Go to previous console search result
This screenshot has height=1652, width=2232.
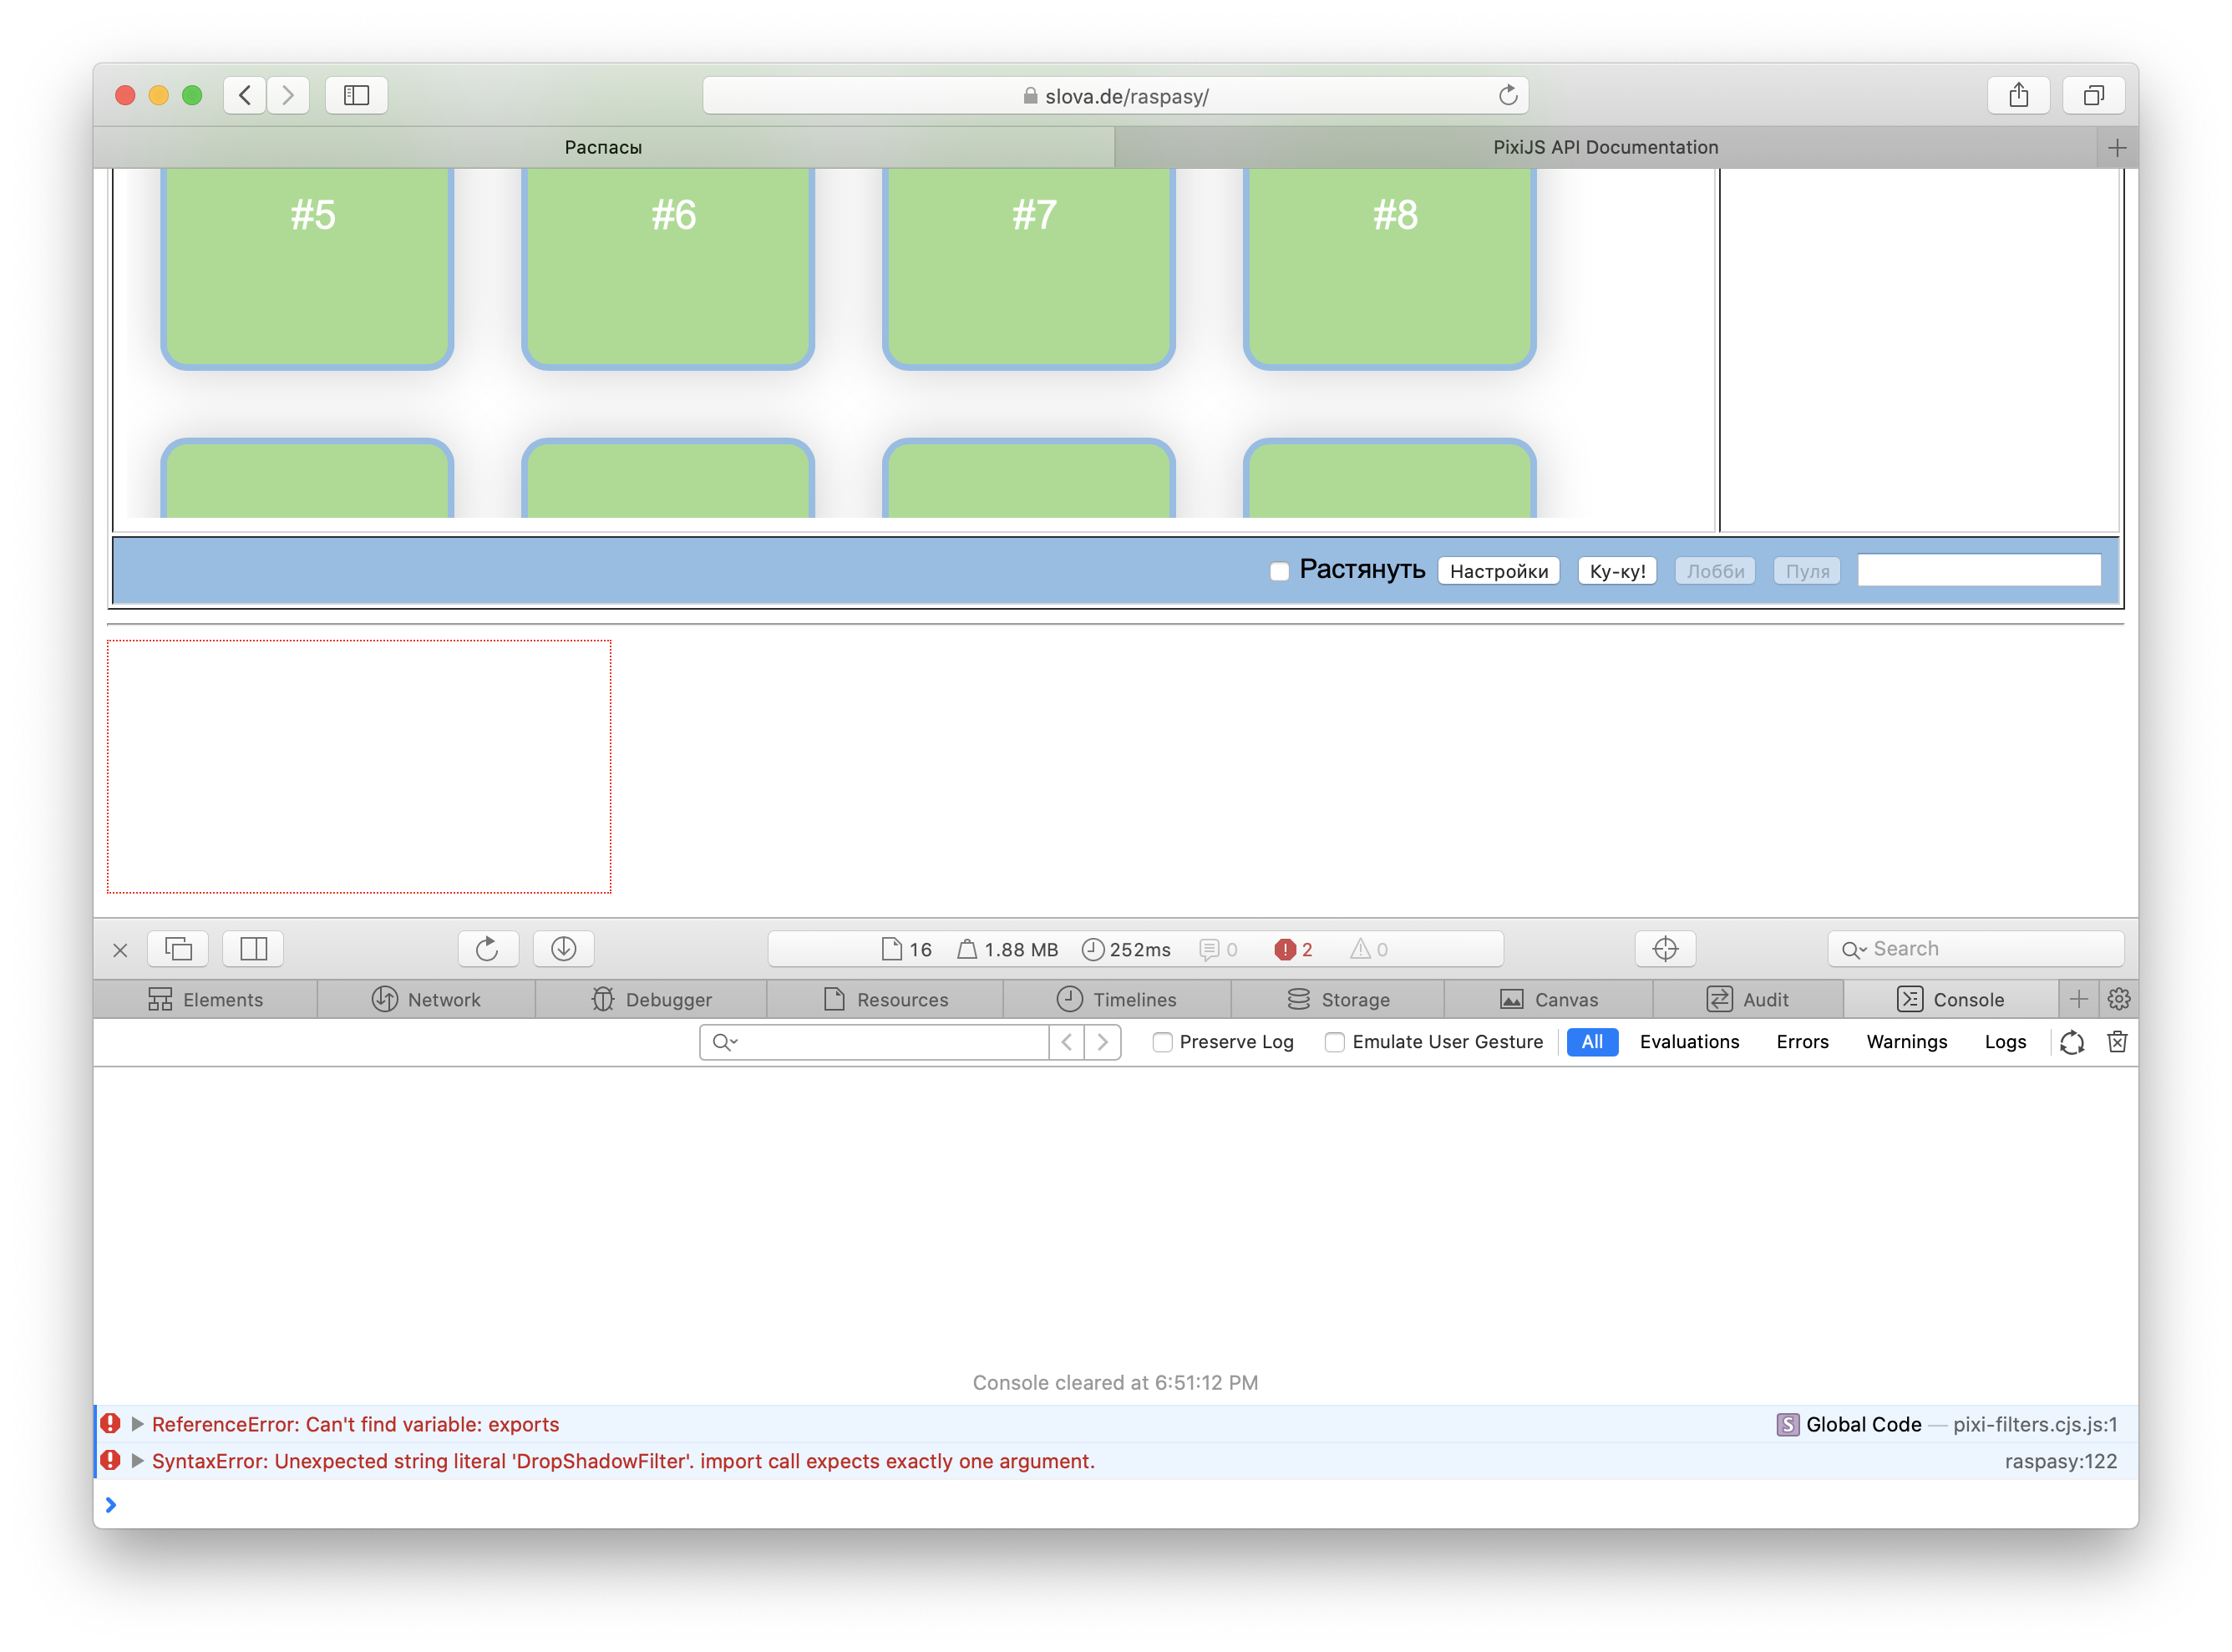(1066, 1041)
